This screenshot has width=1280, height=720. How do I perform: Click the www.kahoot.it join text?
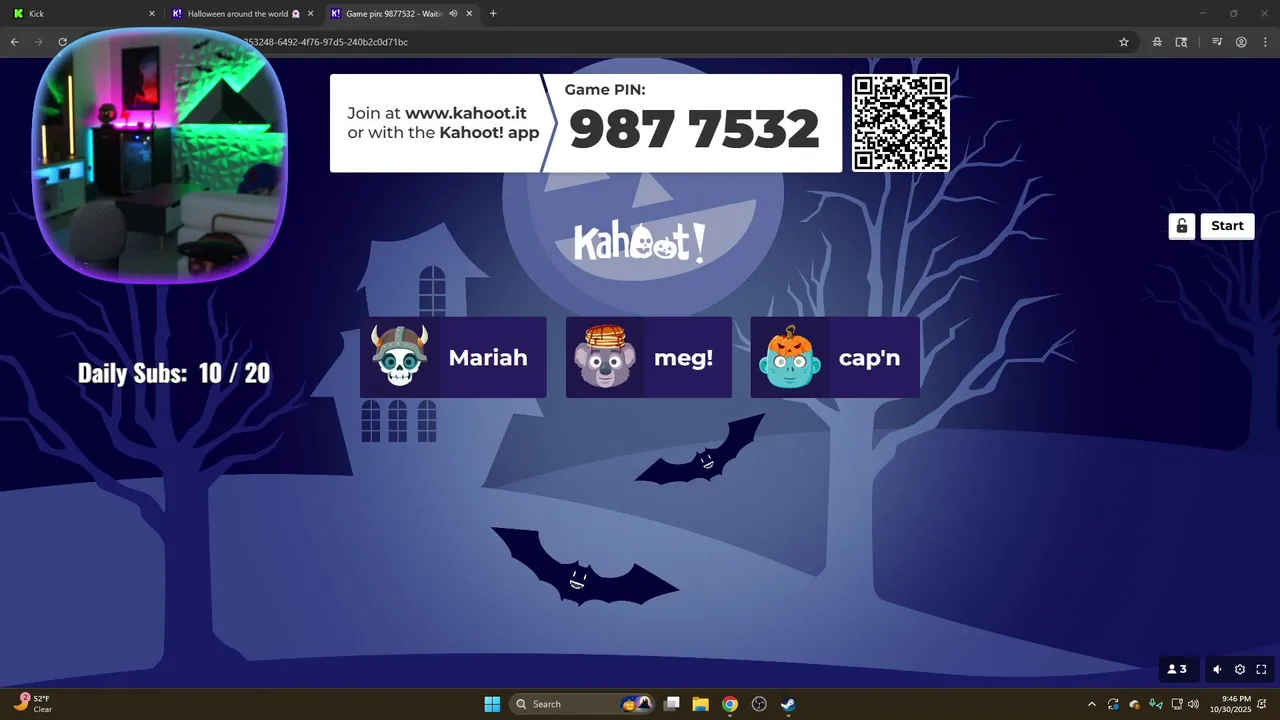point(465,113)
